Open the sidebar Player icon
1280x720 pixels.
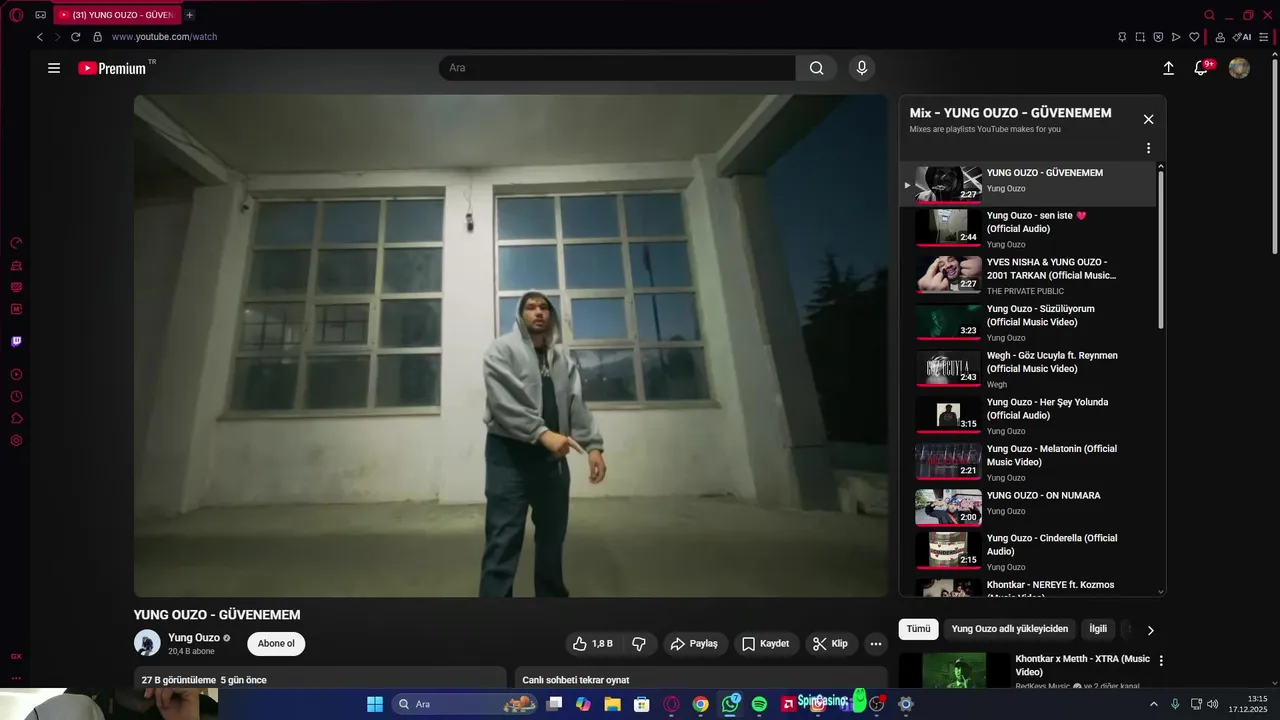point(16,374)
